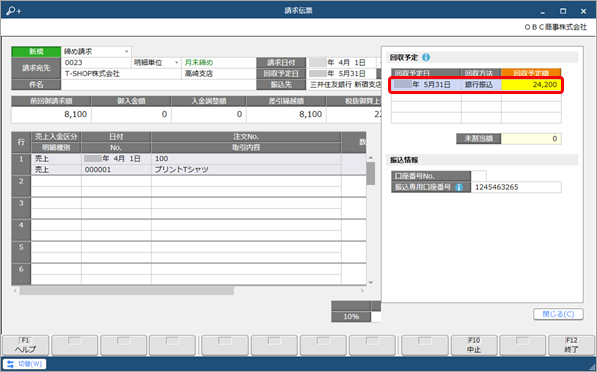Screen dimensions: 597x372
Task: Click 回収予定日 date field in header
Action: (341, 73)
